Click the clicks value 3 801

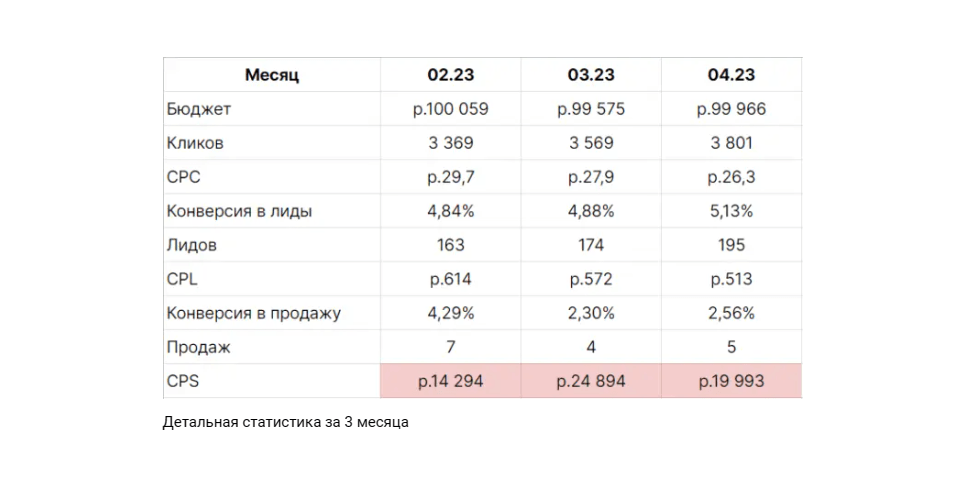click(x=731, y=143)
